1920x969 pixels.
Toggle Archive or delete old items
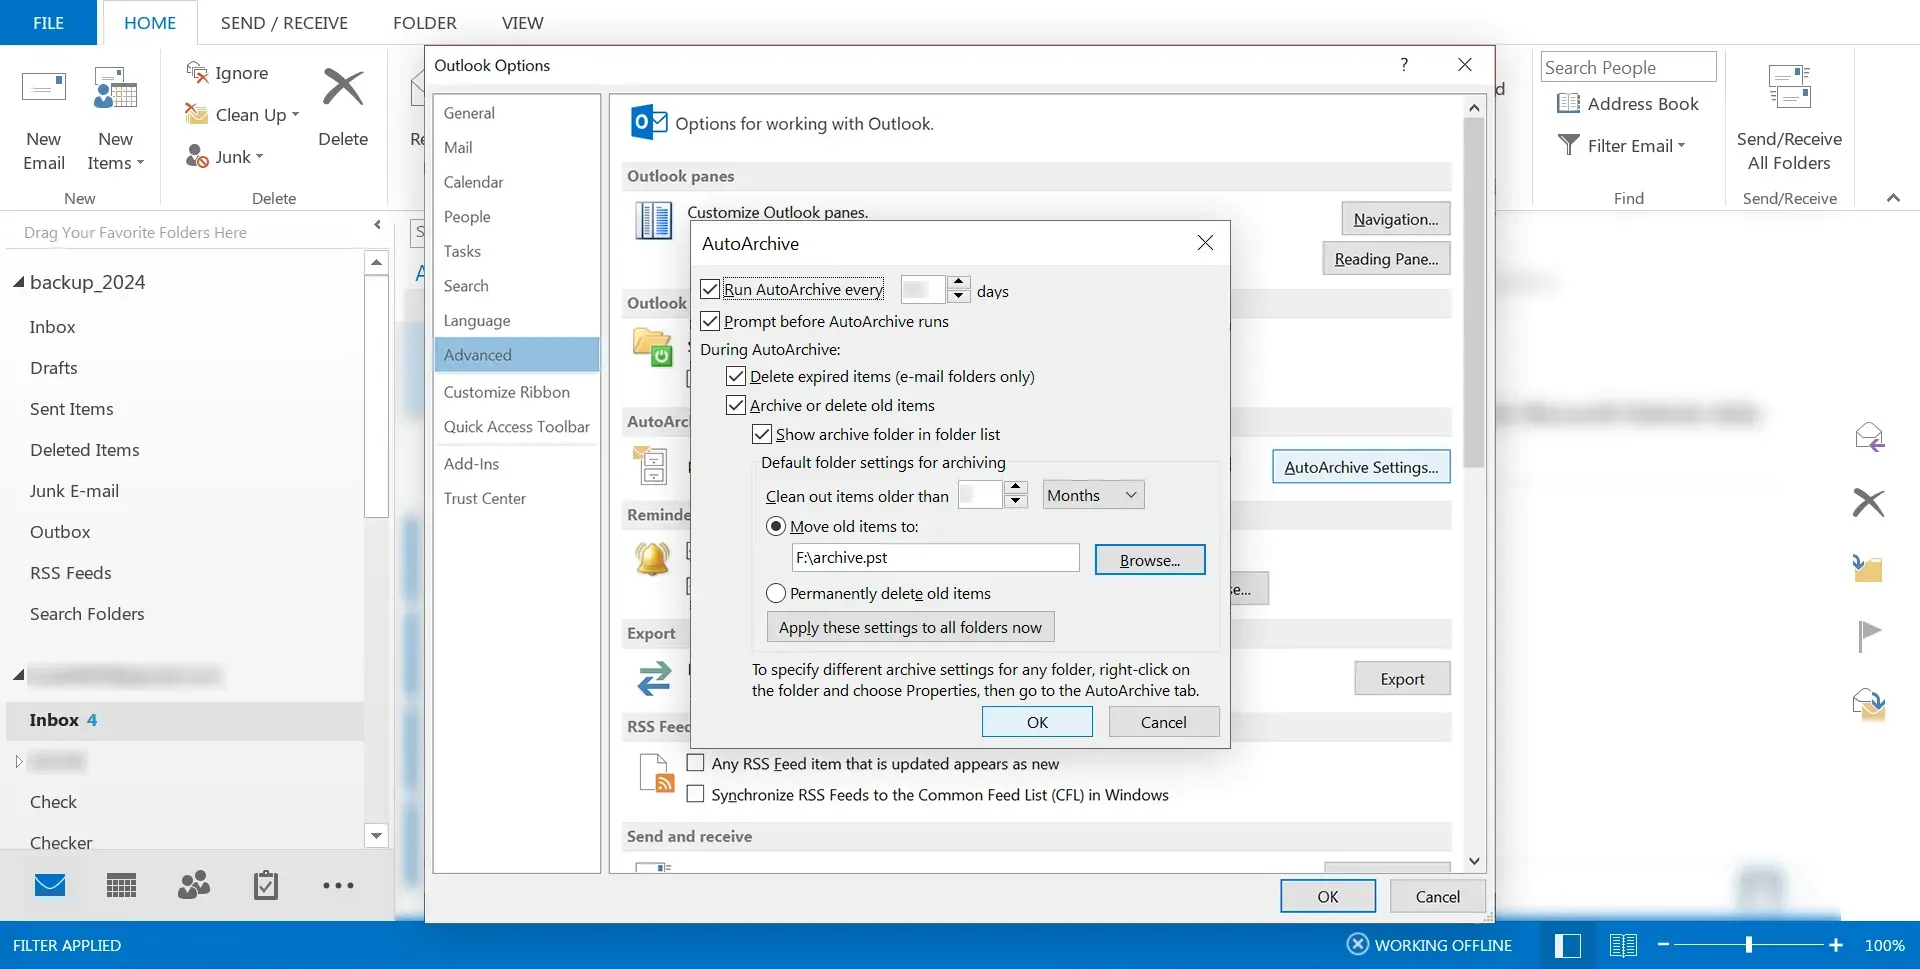[x=736, y=405]
